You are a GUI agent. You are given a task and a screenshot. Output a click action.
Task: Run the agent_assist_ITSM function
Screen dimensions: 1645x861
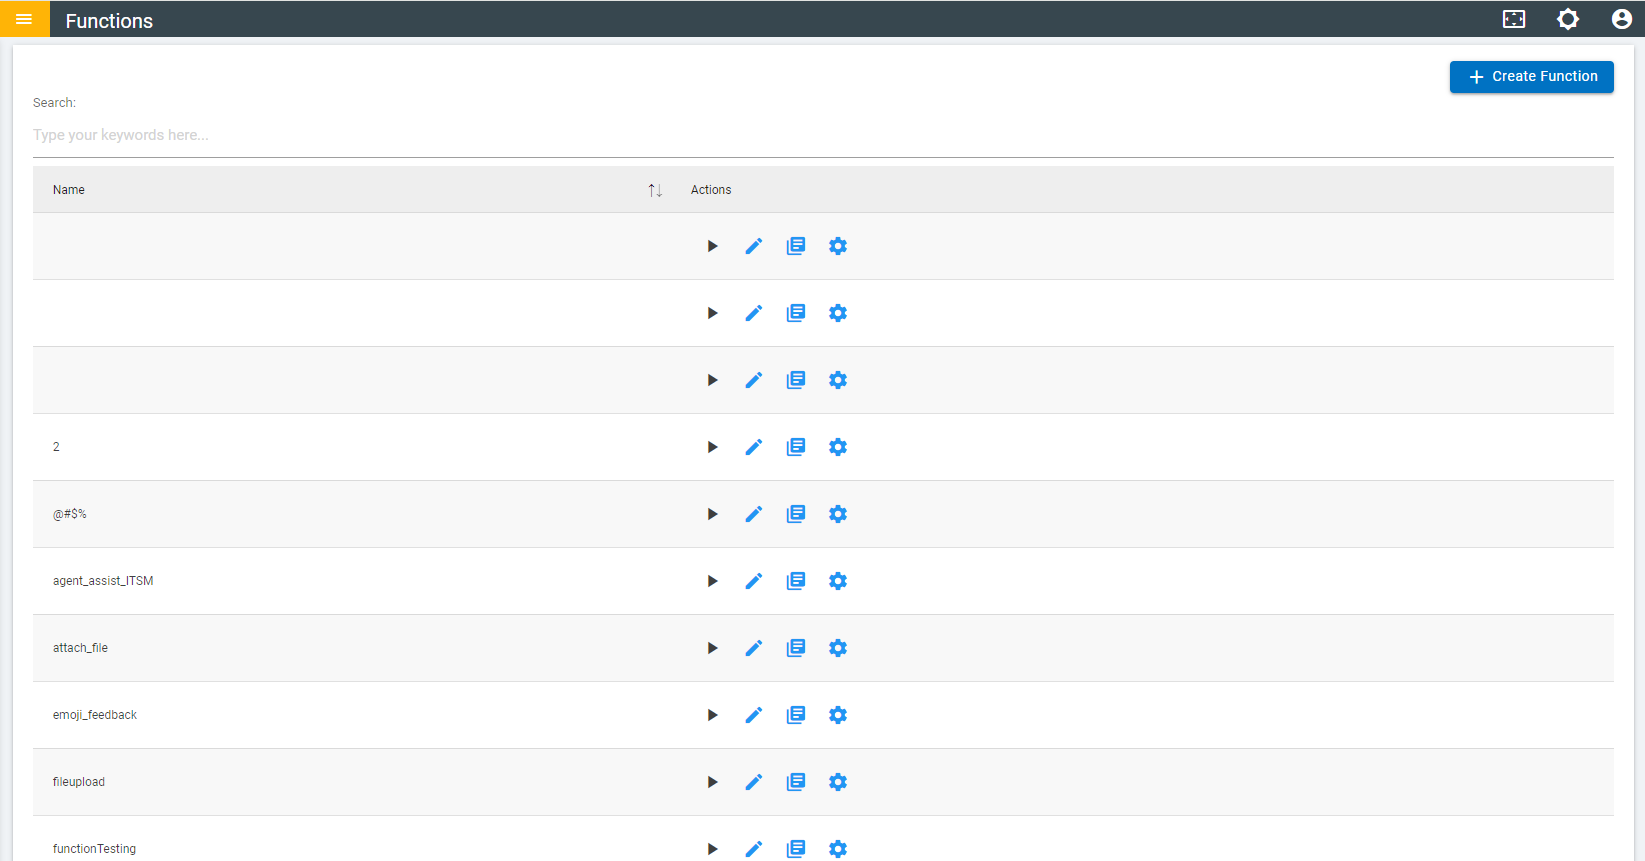712,581
